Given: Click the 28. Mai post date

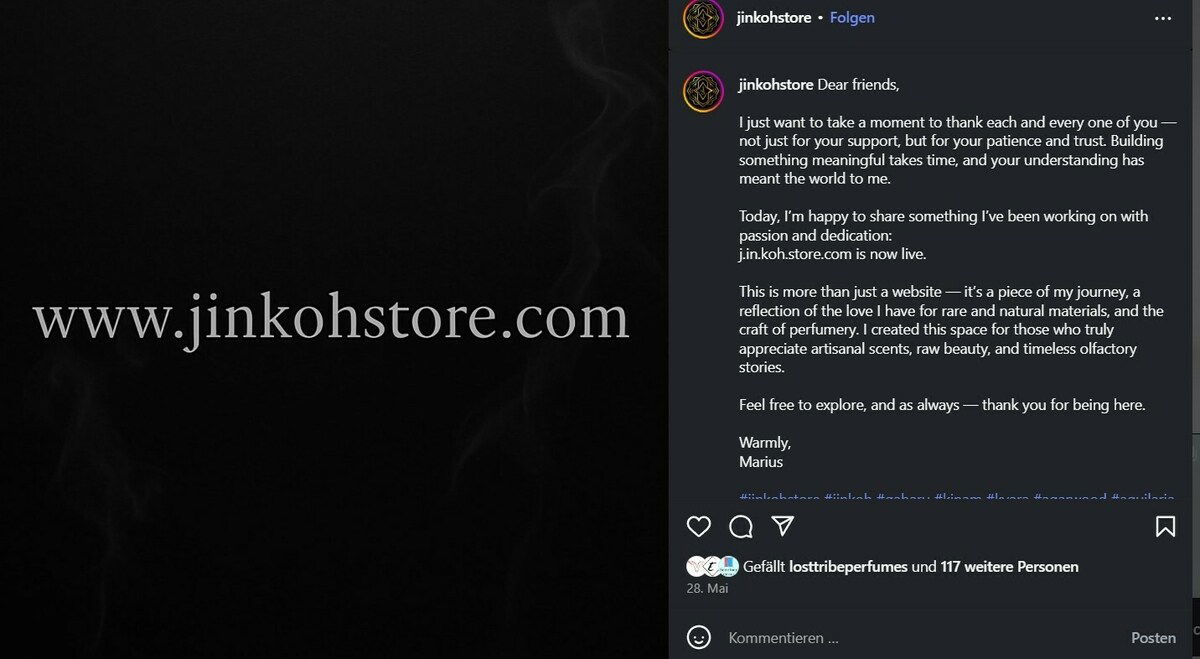Looking at the screenshot, I should point(707,589).
